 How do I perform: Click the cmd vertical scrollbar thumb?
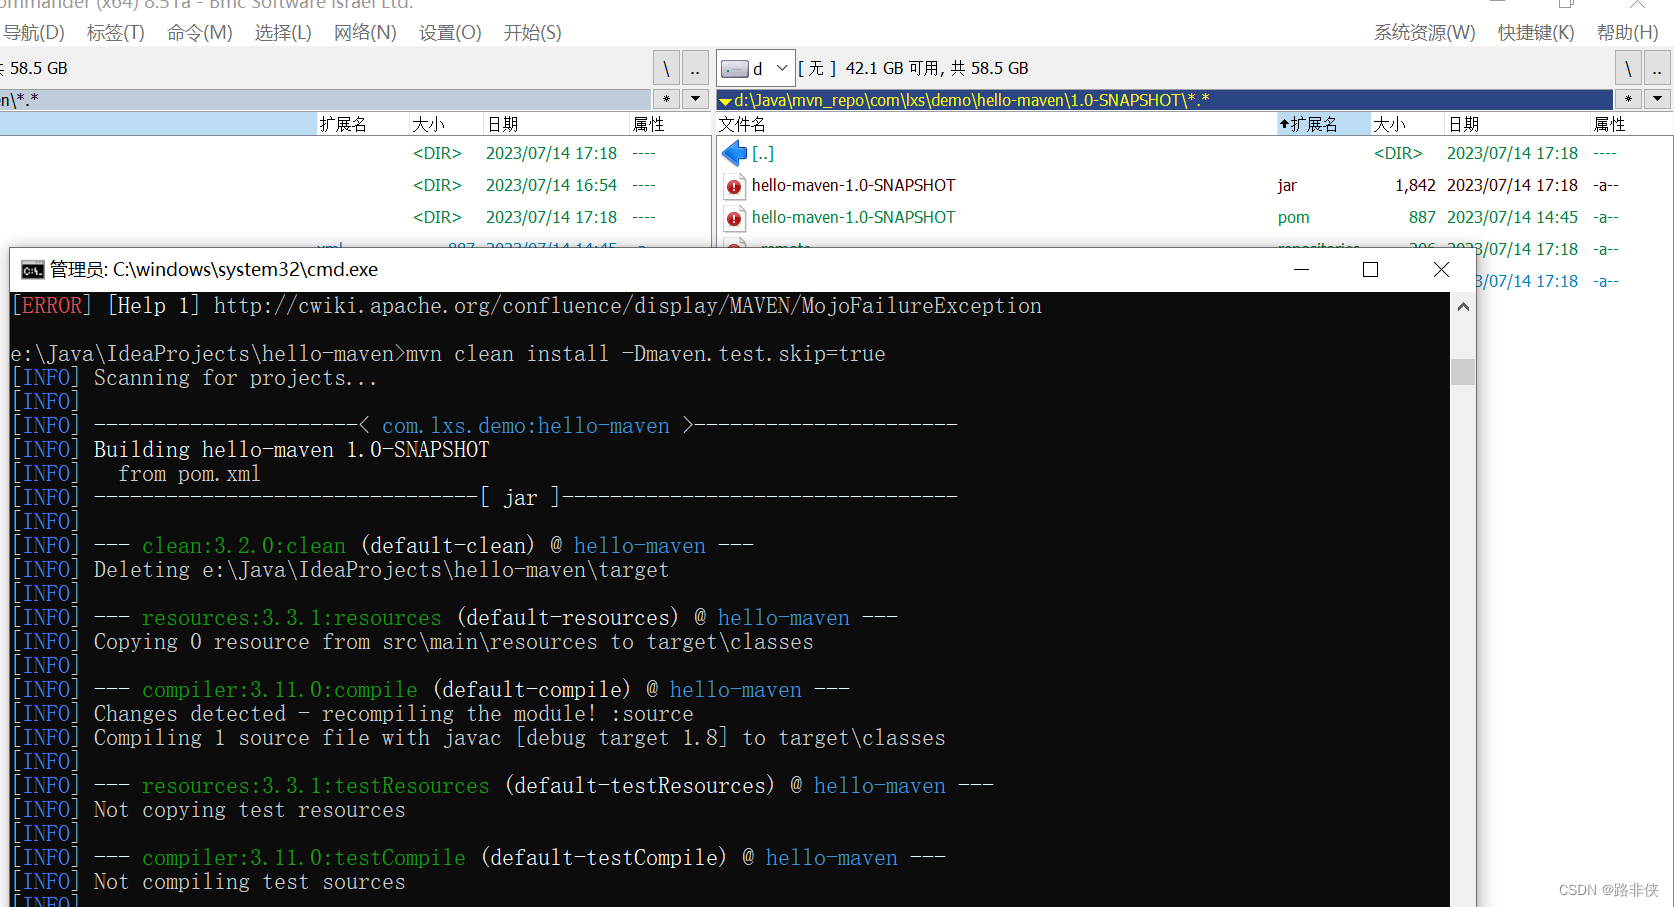point(1463,371)
